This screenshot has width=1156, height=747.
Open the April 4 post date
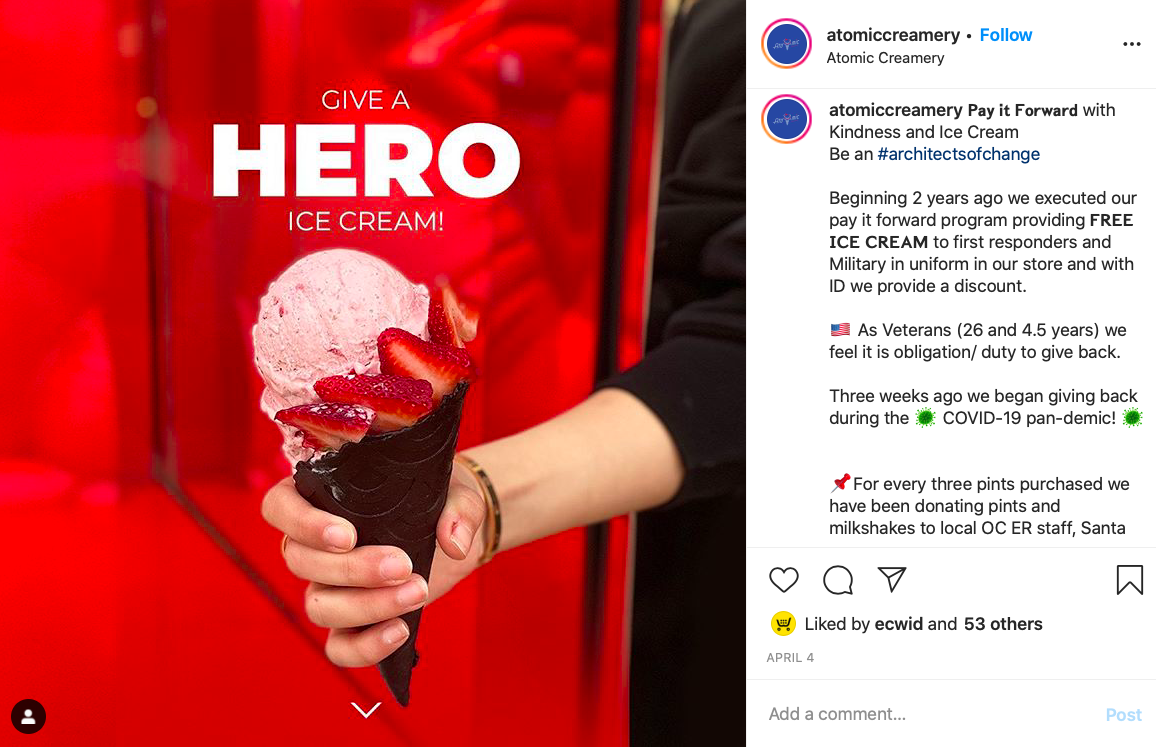(790, 658)
